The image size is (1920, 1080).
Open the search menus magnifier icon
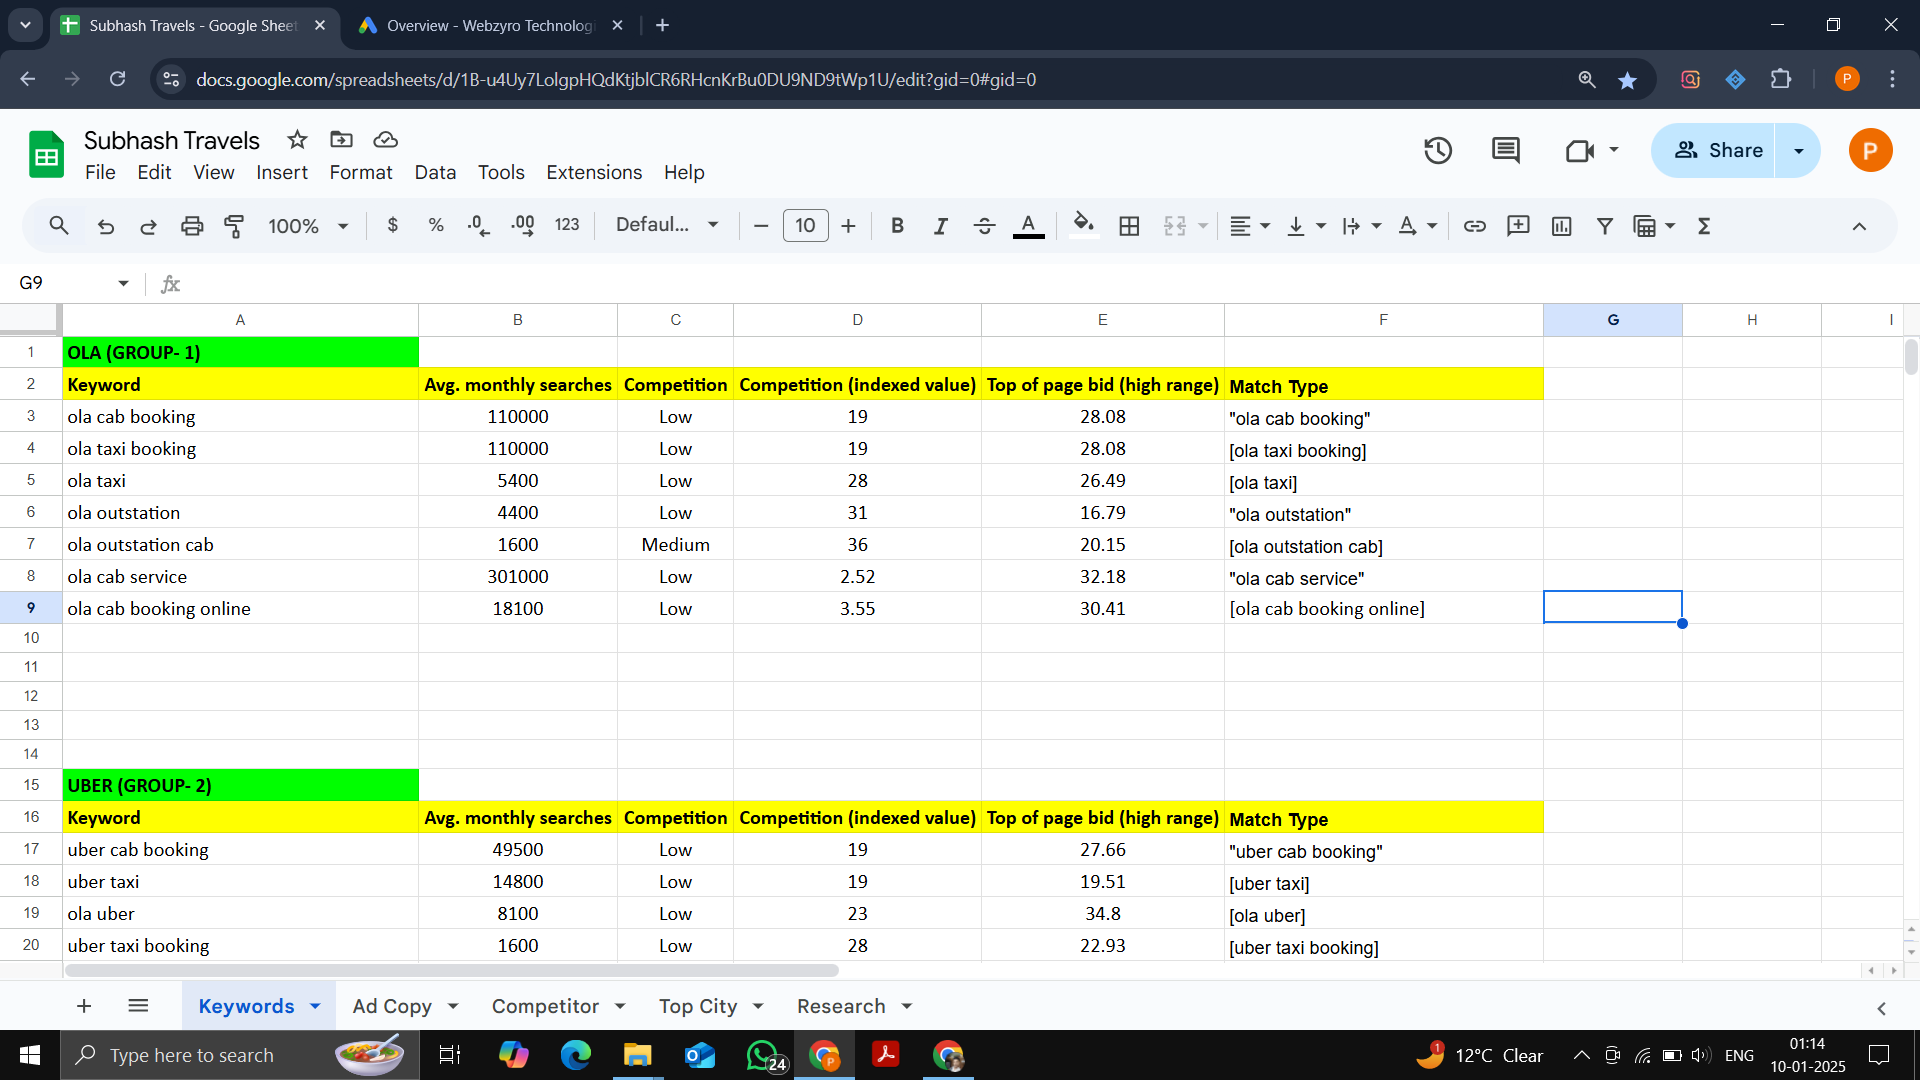click(x=59, y=226)
